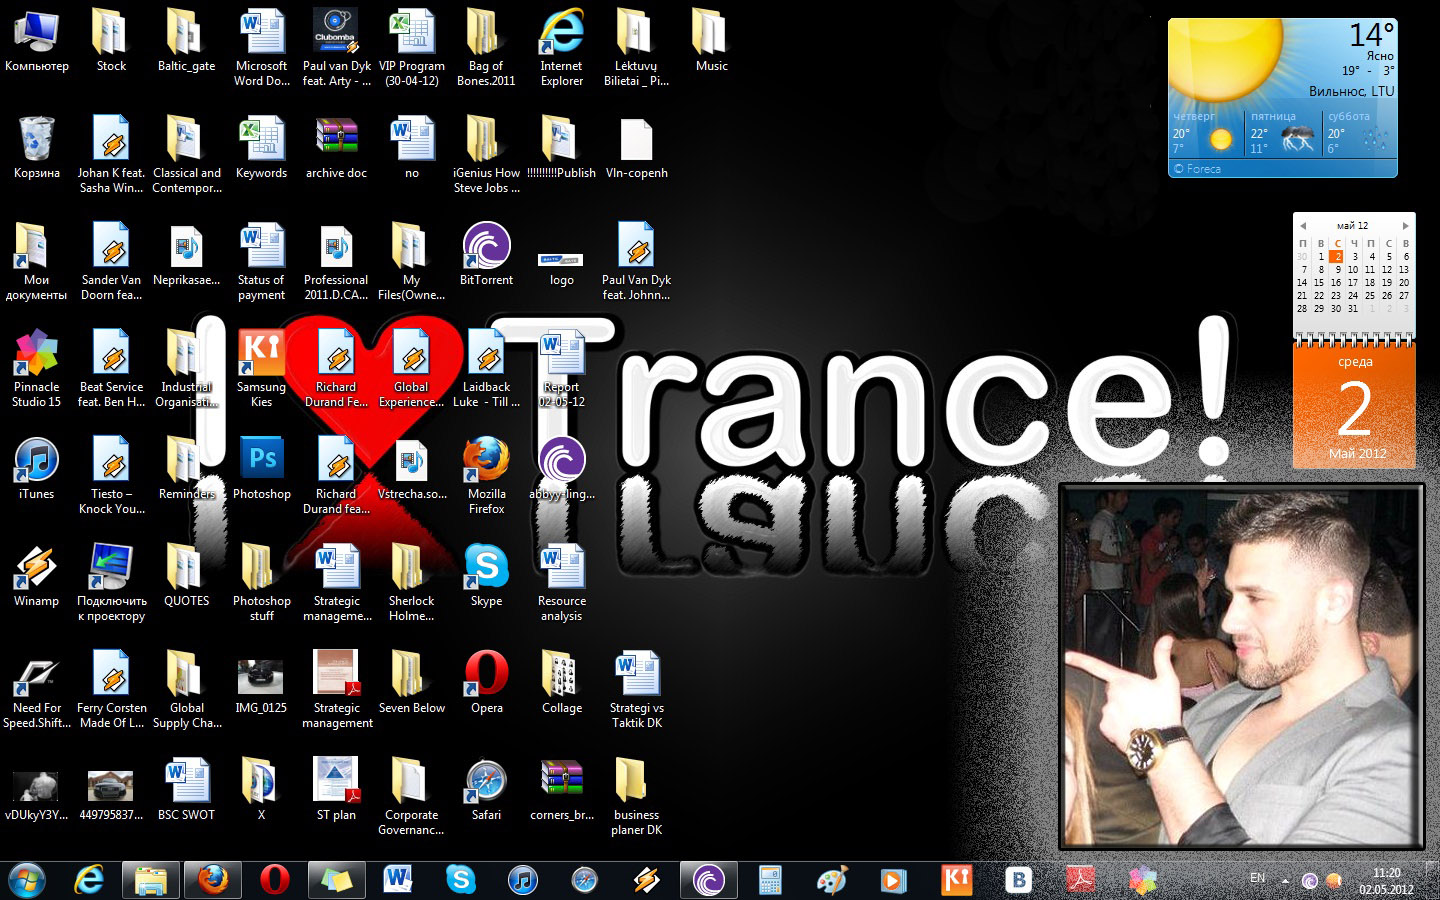Click the taskbar clock showing 11:20
Viewport: 1440px width, 900px height.
click(x=1386, y=880)
